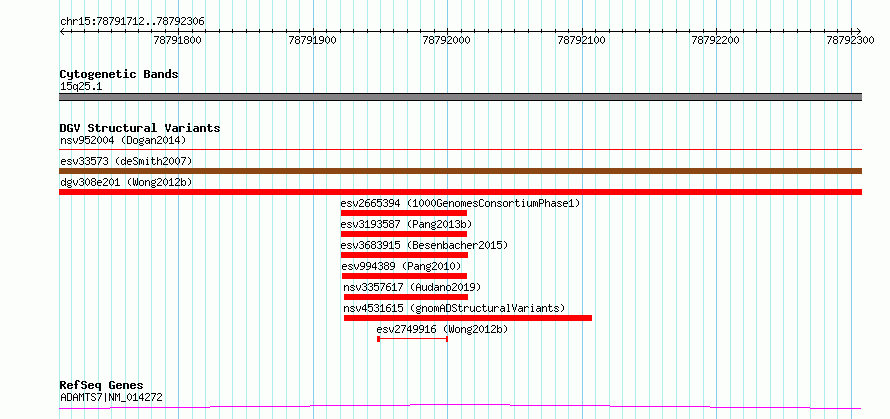
Task: Click the left arrowhead of the ruler
Action: pos(62,31)
